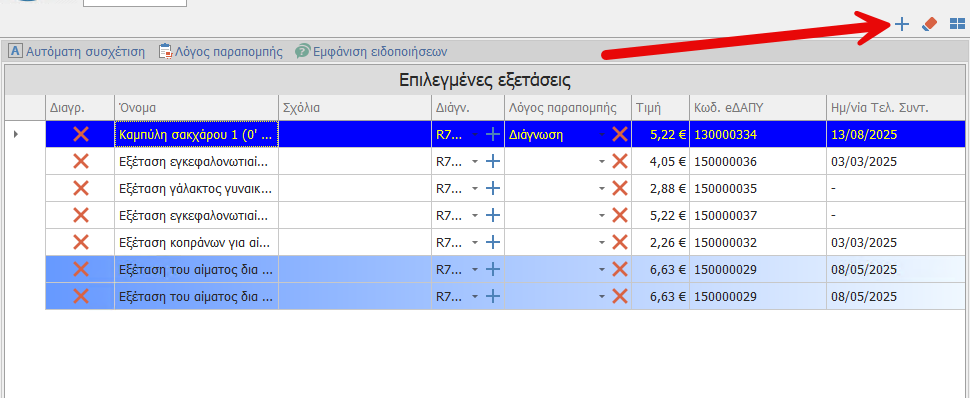Clear the referral reason in the 150000037 row
This screenshot has width=970, height=398.
click(620, 215)
